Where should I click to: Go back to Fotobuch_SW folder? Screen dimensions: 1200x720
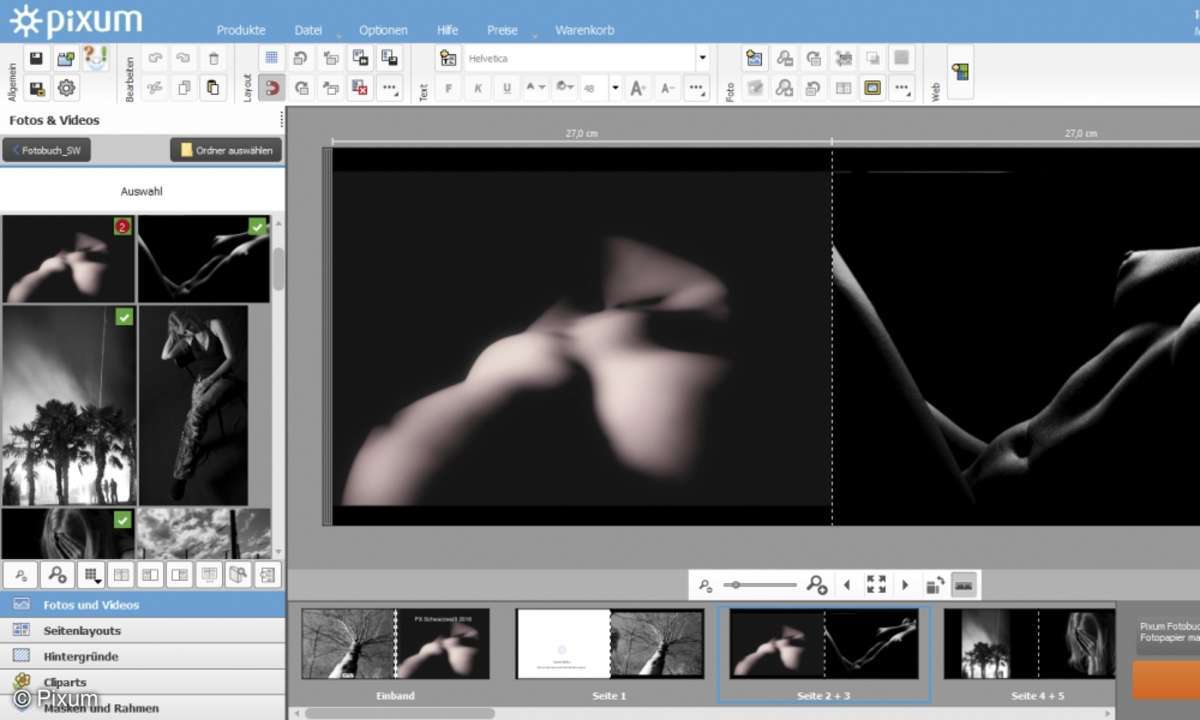[x=47, y=150]
